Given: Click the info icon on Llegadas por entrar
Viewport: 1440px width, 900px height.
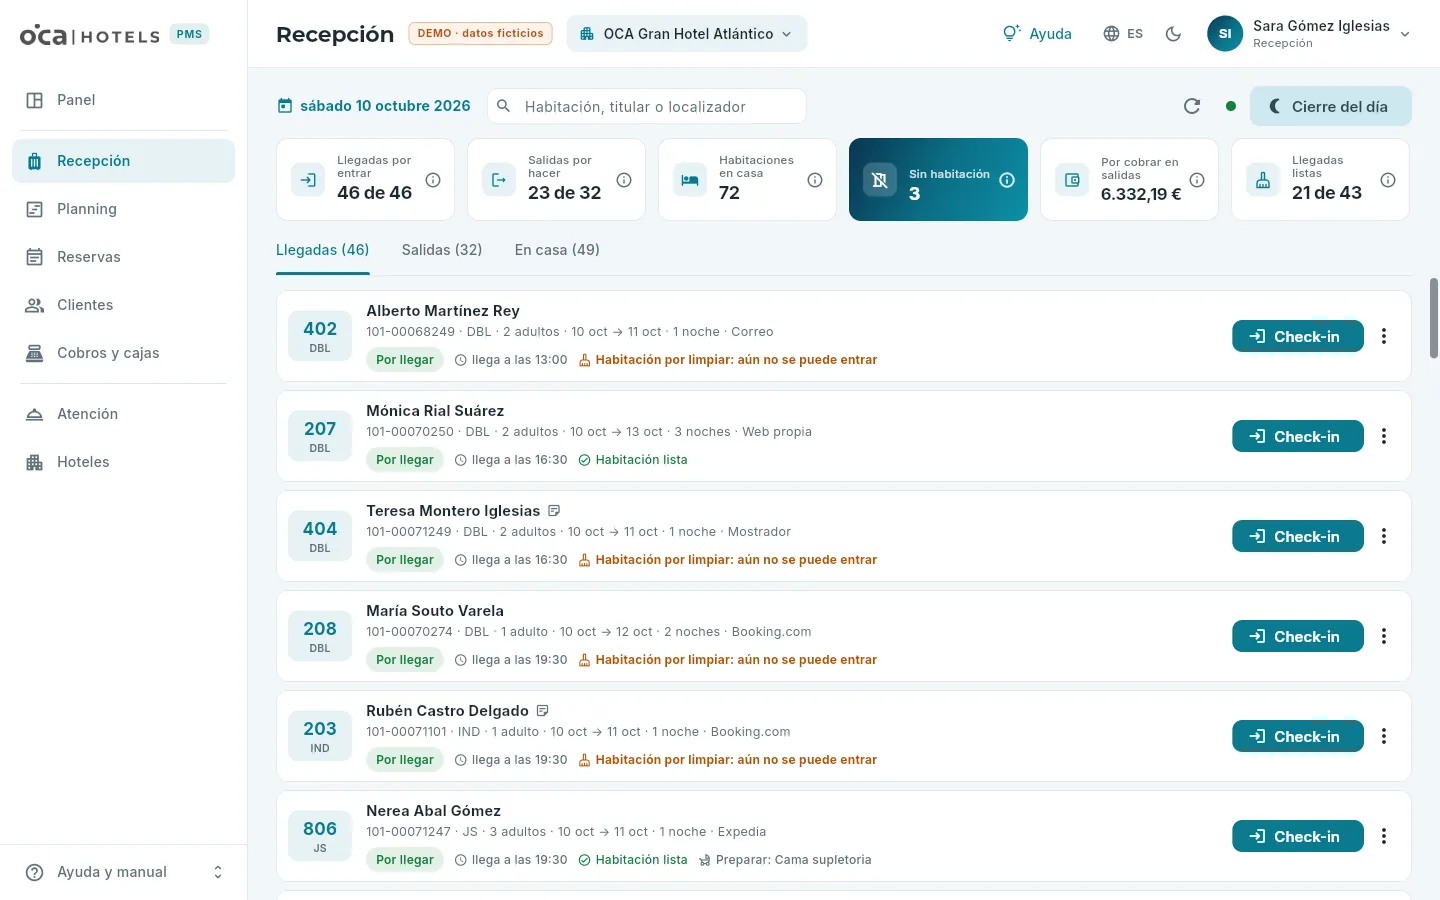Looking at the screenshot, I should click(433, 180).
